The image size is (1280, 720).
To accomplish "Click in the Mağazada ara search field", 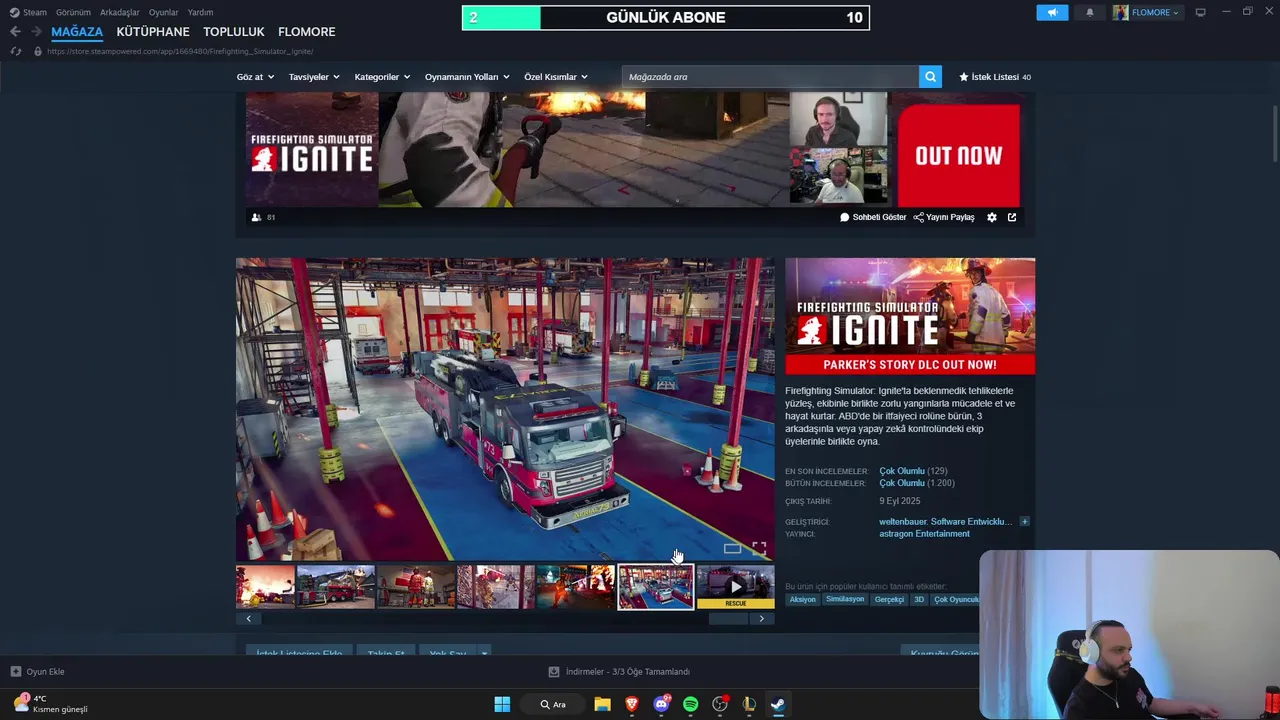I will point(770,77).
